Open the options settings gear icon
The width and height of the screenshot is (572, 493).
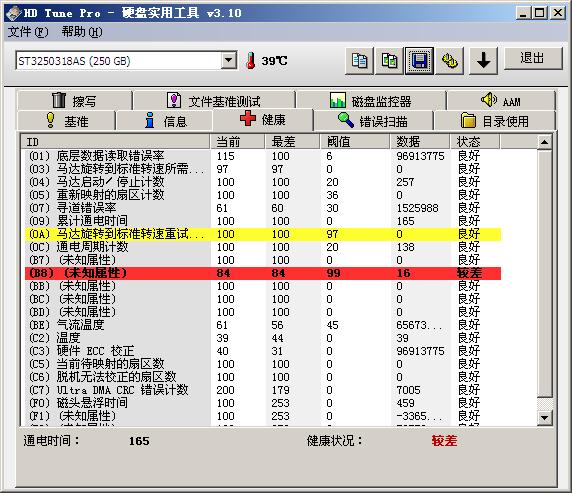(x=449, y=61)
